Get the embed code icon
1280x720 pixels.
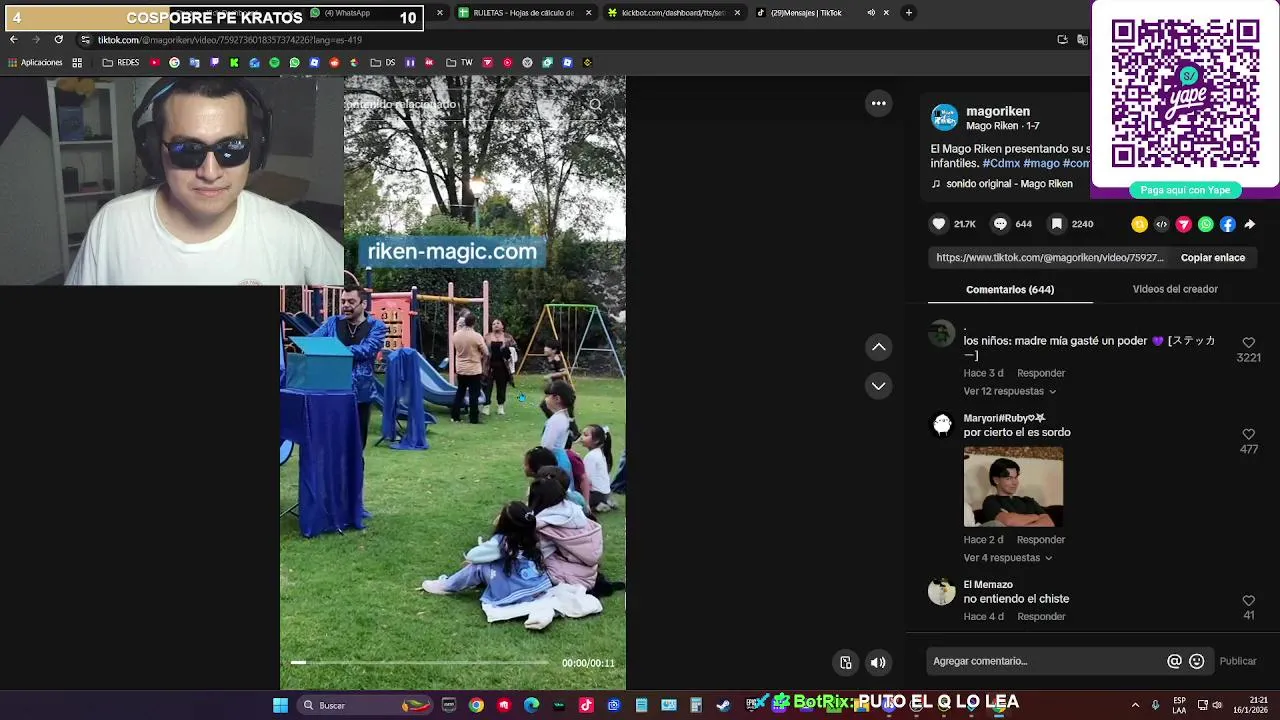[x=1161, y=224]
